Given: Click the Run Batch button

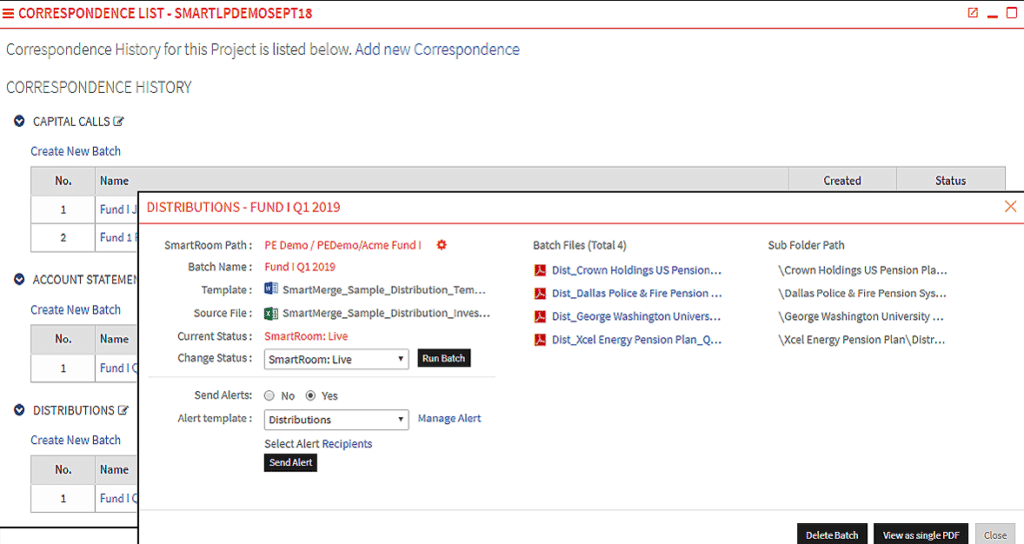Looking at the screenshot, I should tap(444, 358).
